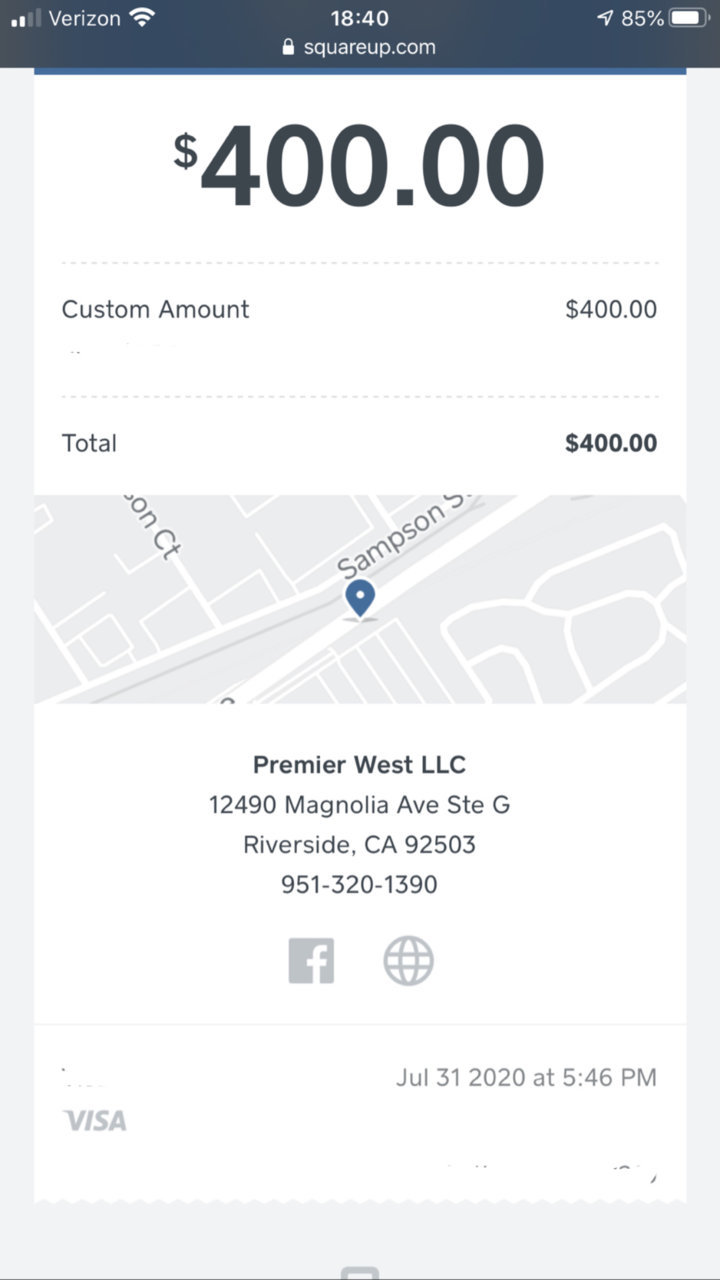Tap the location services arrow icon
Screen dimensions: 720x1280
604,18
